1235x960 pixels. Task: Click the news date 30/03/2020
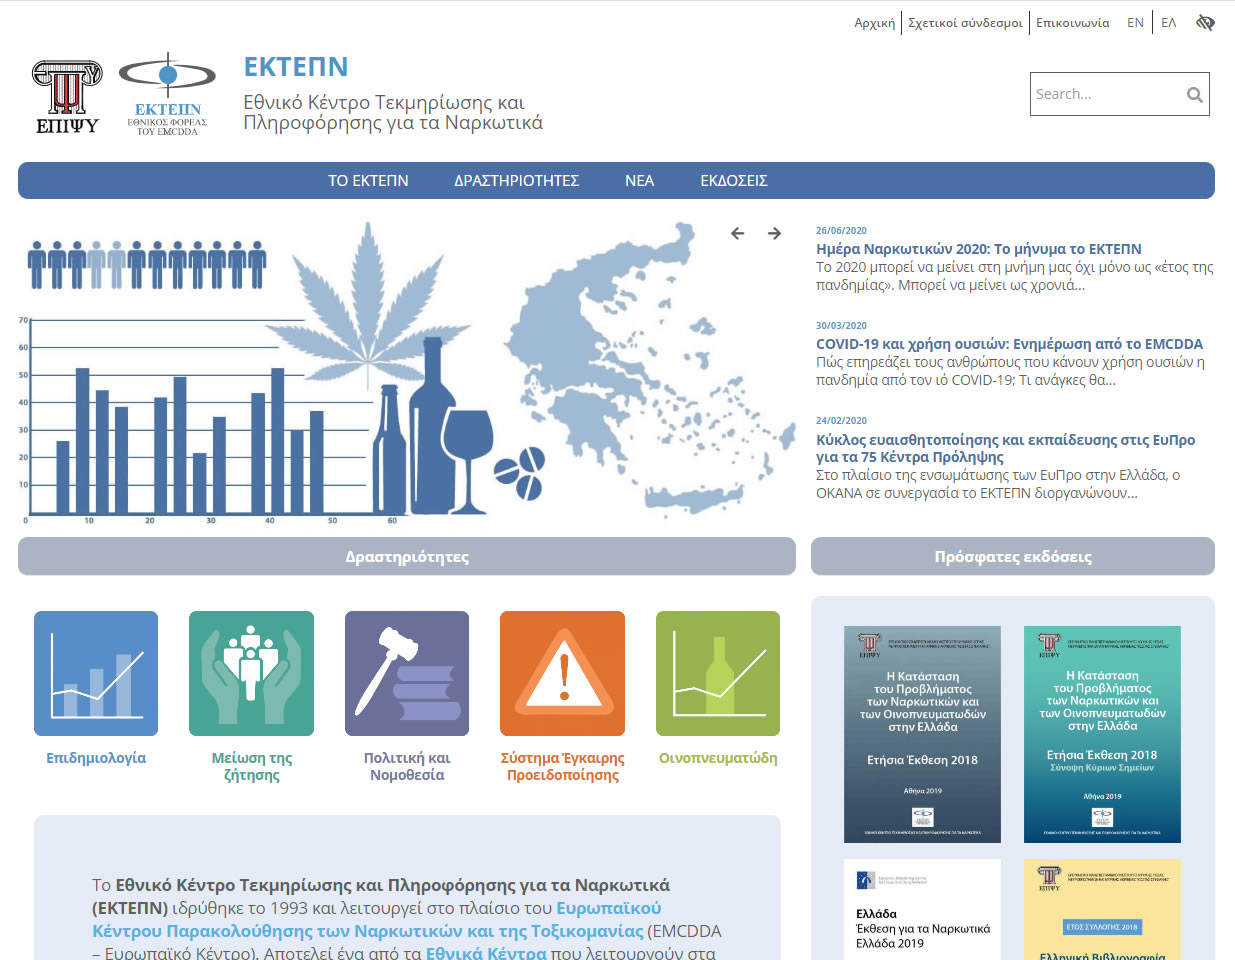(841, 326)
